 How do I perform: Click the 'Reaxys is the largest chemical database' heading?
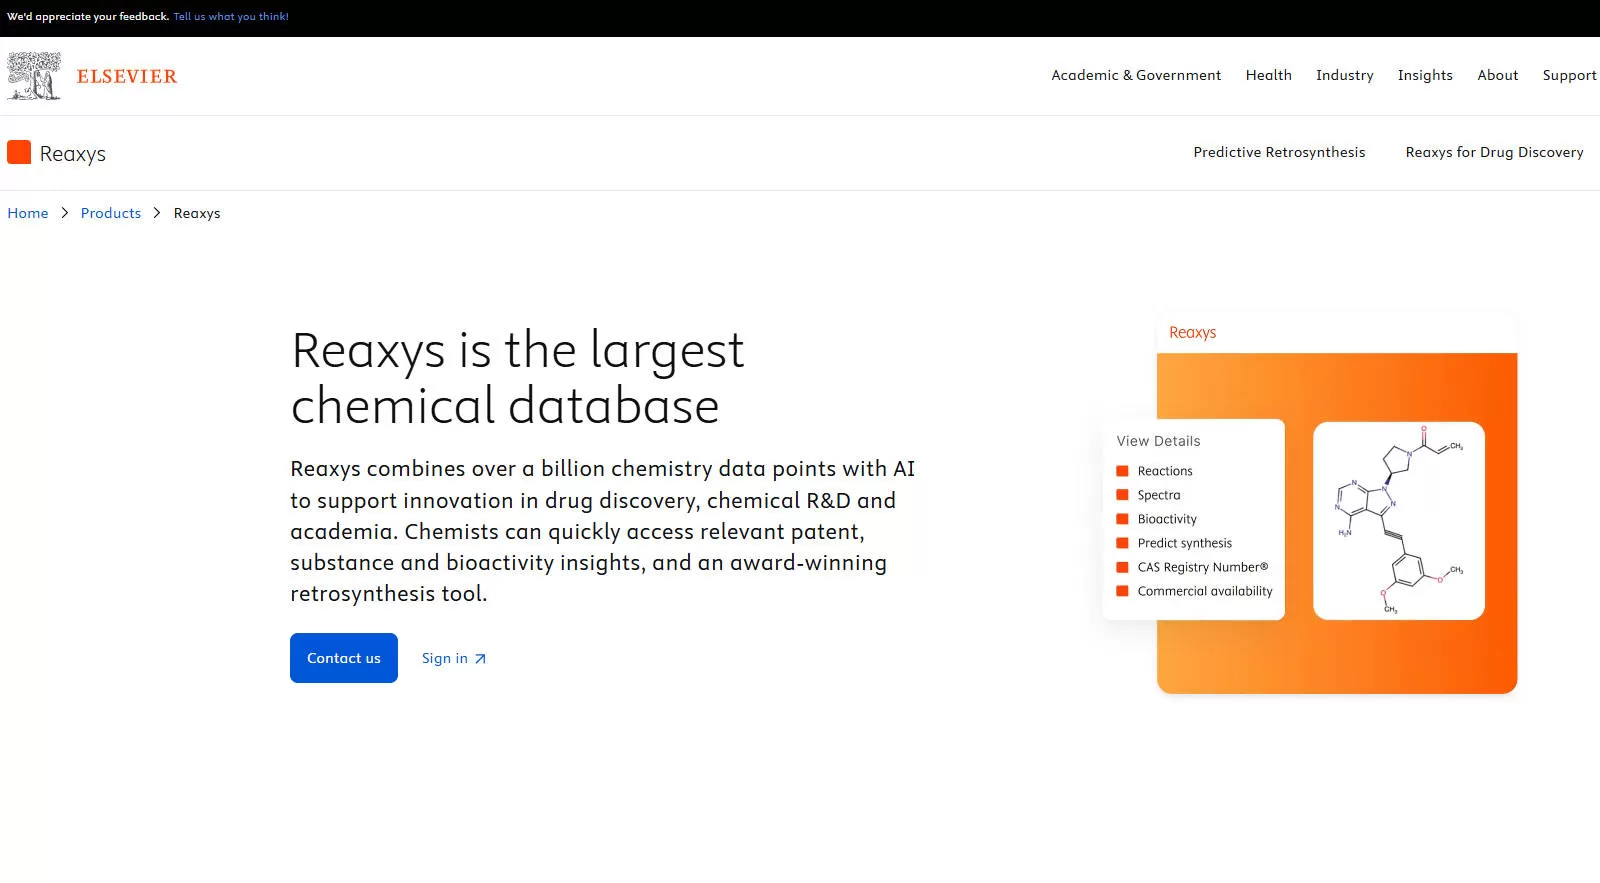click(518, 378)
